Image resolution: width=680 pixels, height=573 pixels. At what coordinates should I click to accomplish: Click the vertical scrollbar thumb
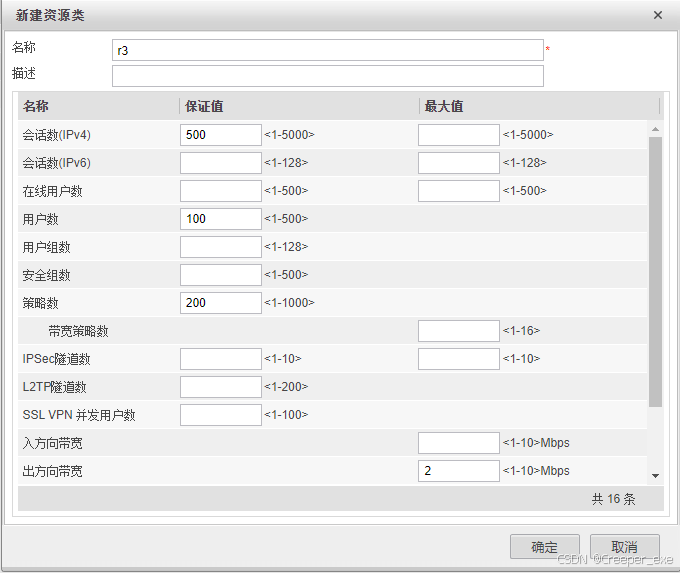click(x=655, y=272)
